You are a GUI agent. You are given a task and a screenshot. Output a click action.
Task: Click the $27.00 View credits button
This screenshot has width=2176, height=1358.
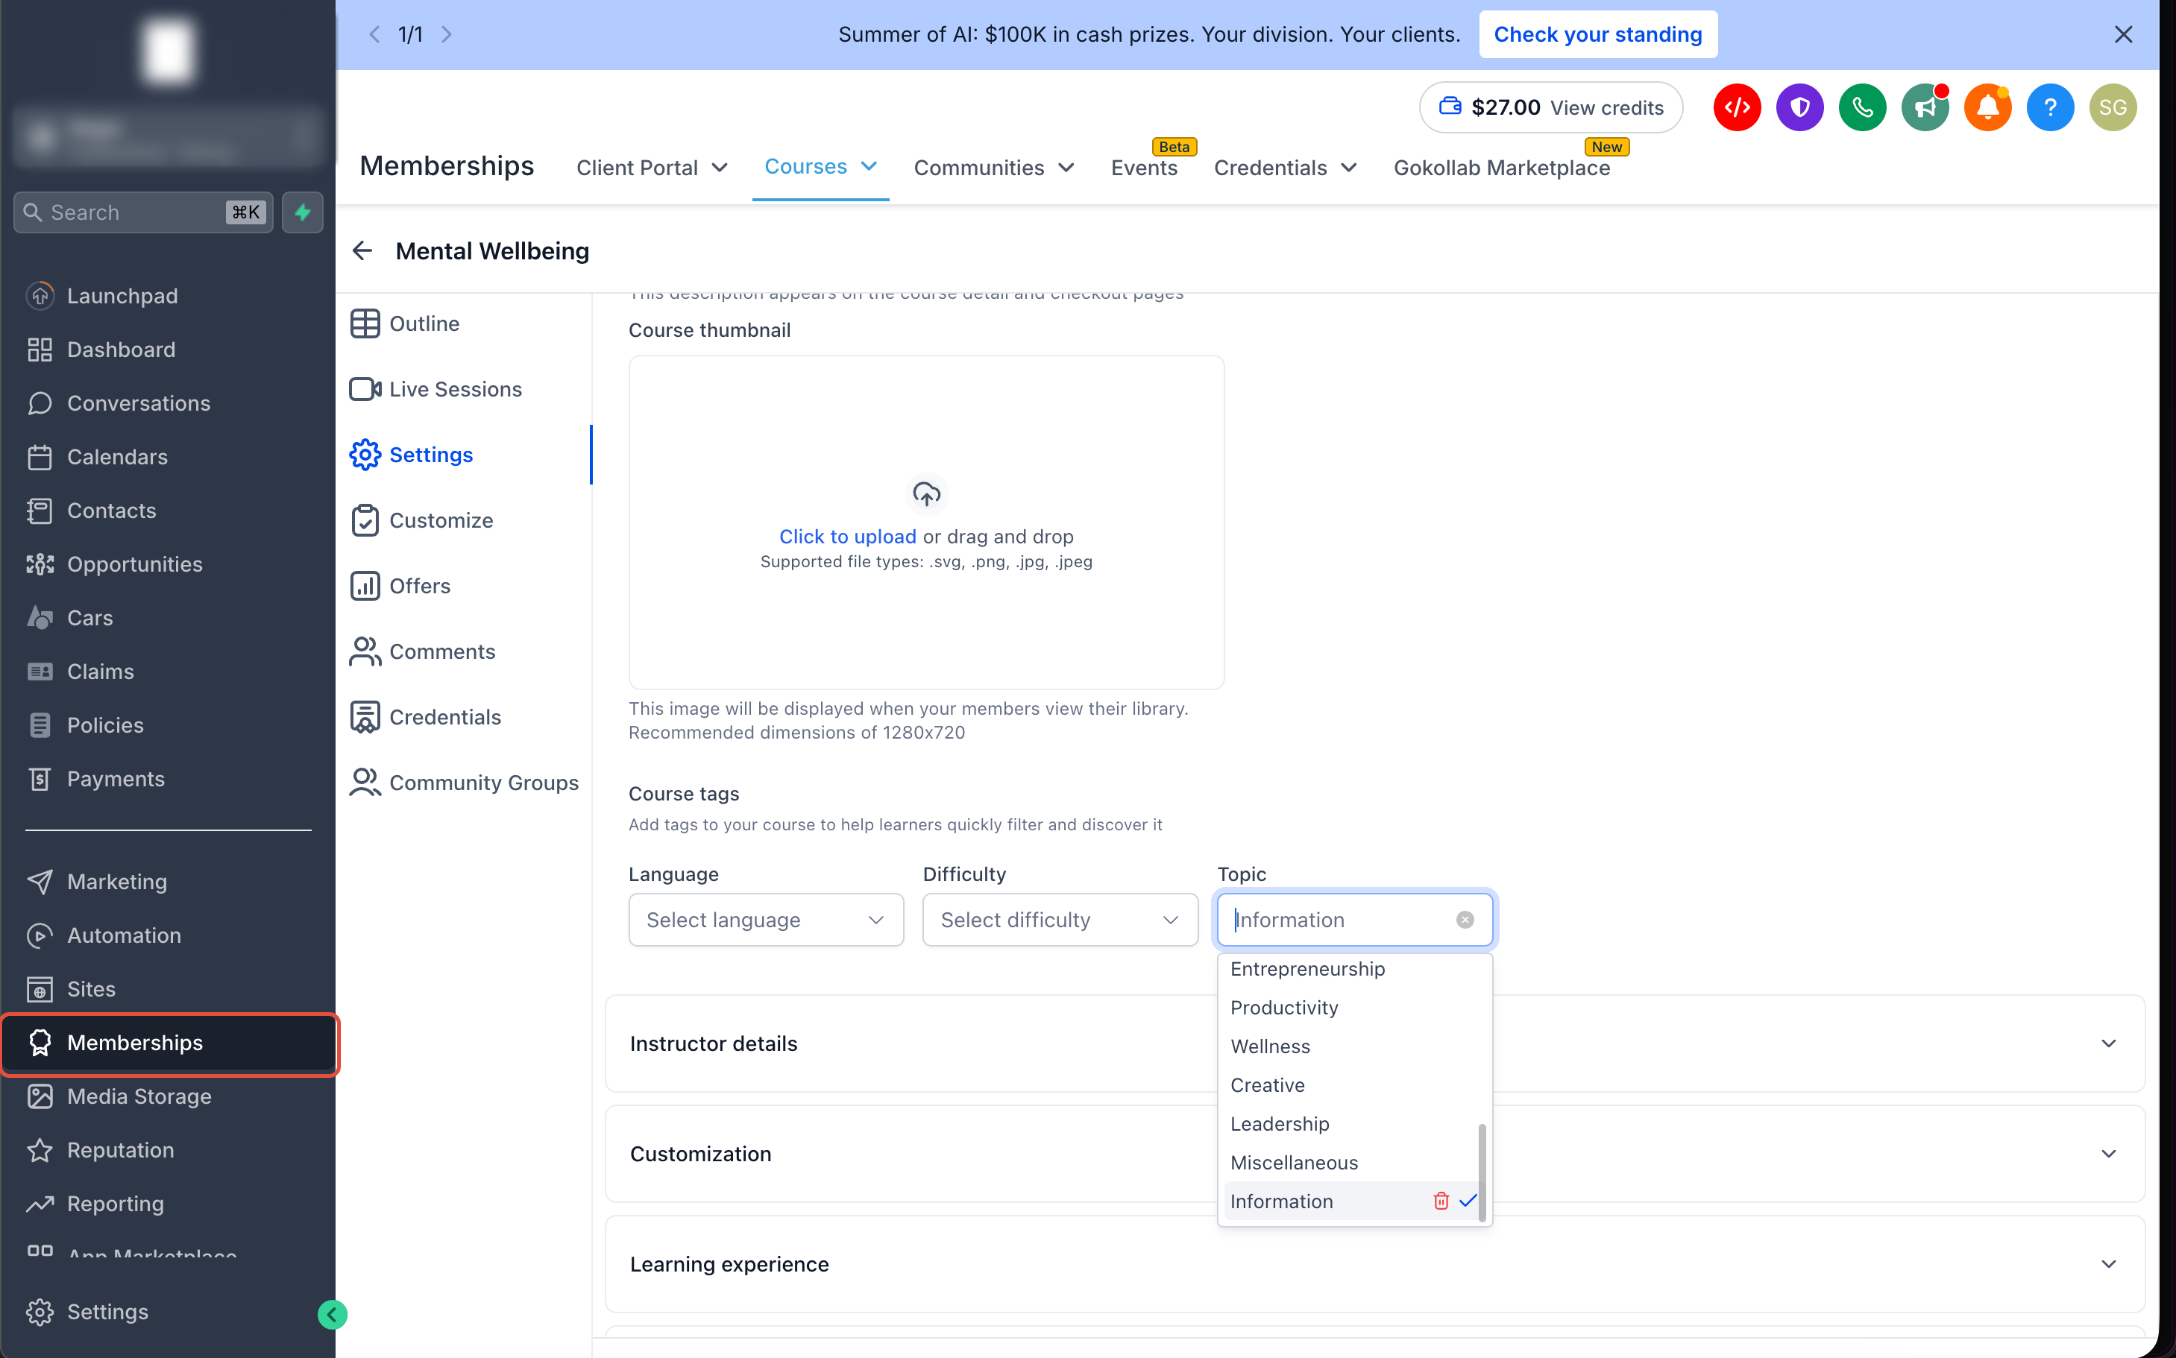click(1550, 107)
